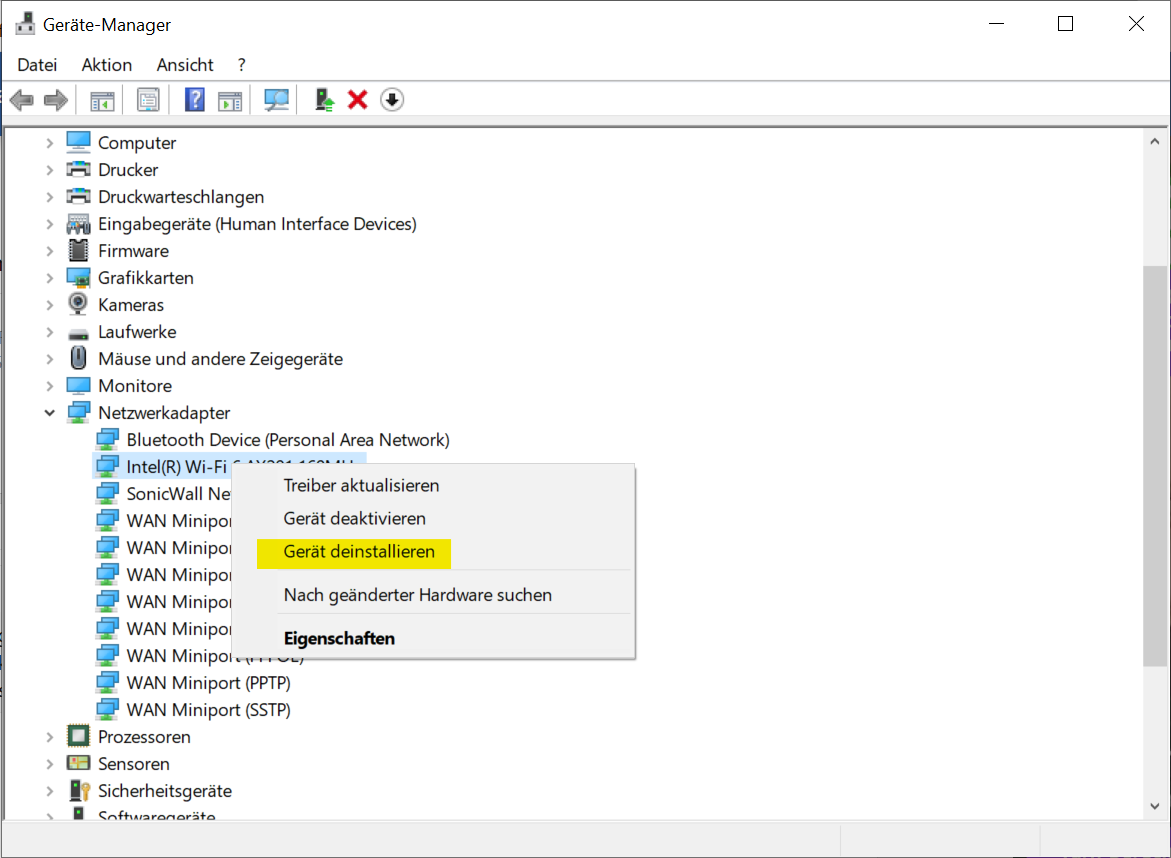1171x858 pixels.
Task: Open the Aktion menu
Action: point(107,65)
